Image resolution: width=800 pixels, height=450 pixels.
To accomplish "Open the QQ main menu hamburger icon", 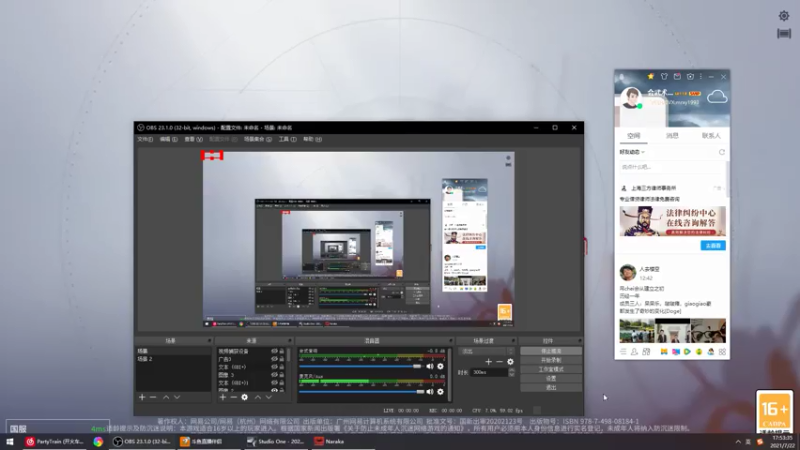I will [623, 352].
